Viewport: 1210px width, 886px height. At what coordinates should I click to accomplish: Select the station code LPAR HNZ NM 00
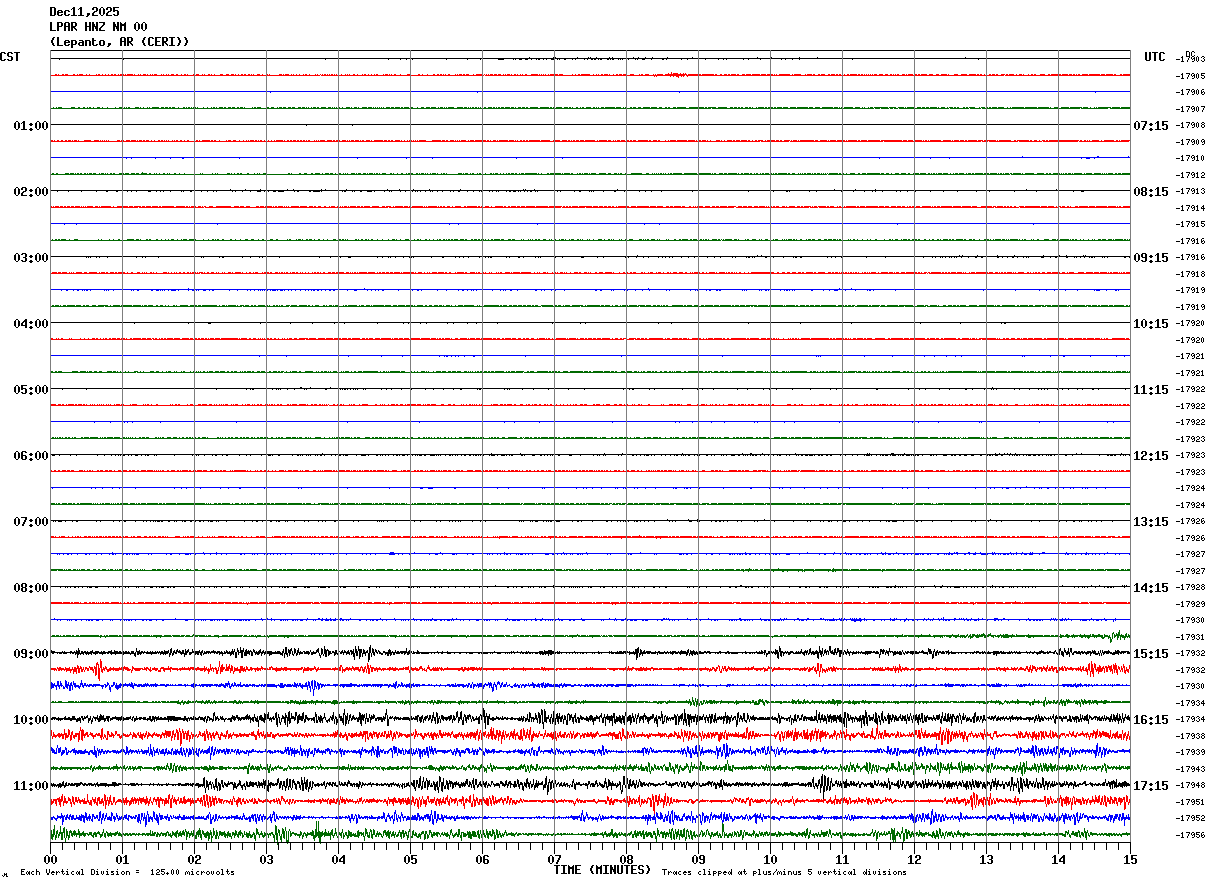pos(98,27)
